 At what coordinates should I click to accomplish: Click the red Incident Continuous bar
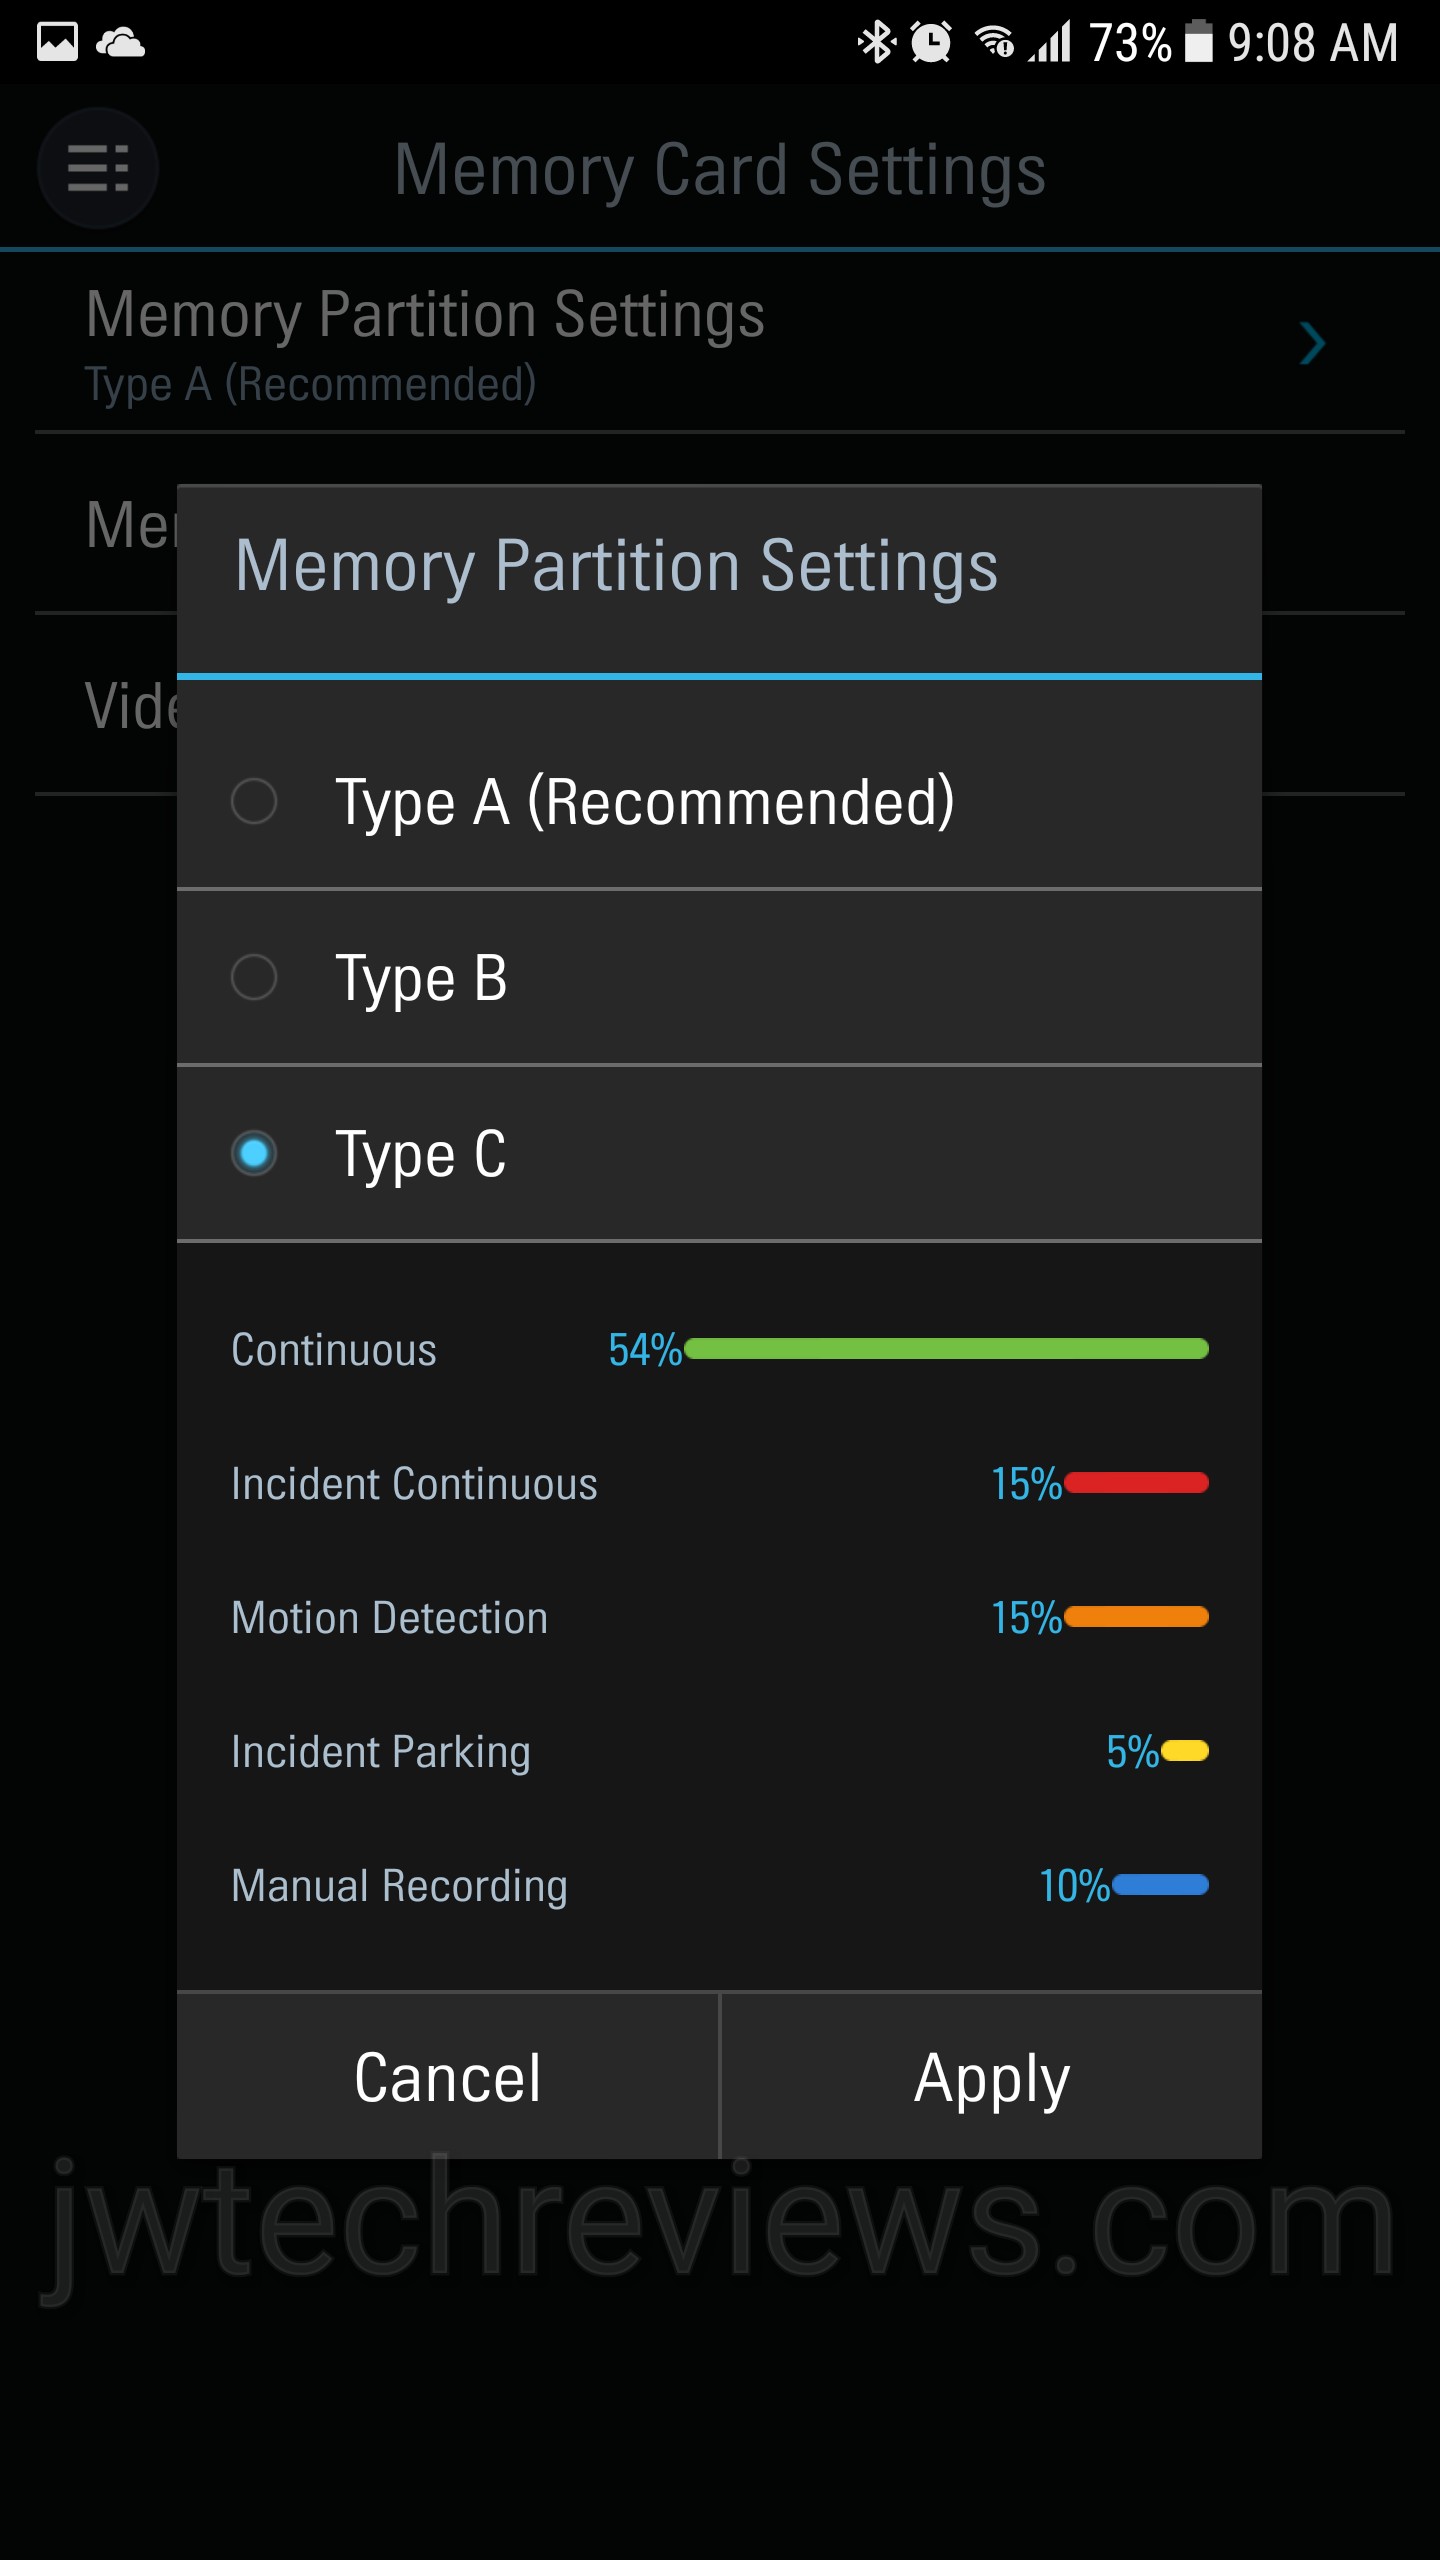(x=1137, y=1483)
